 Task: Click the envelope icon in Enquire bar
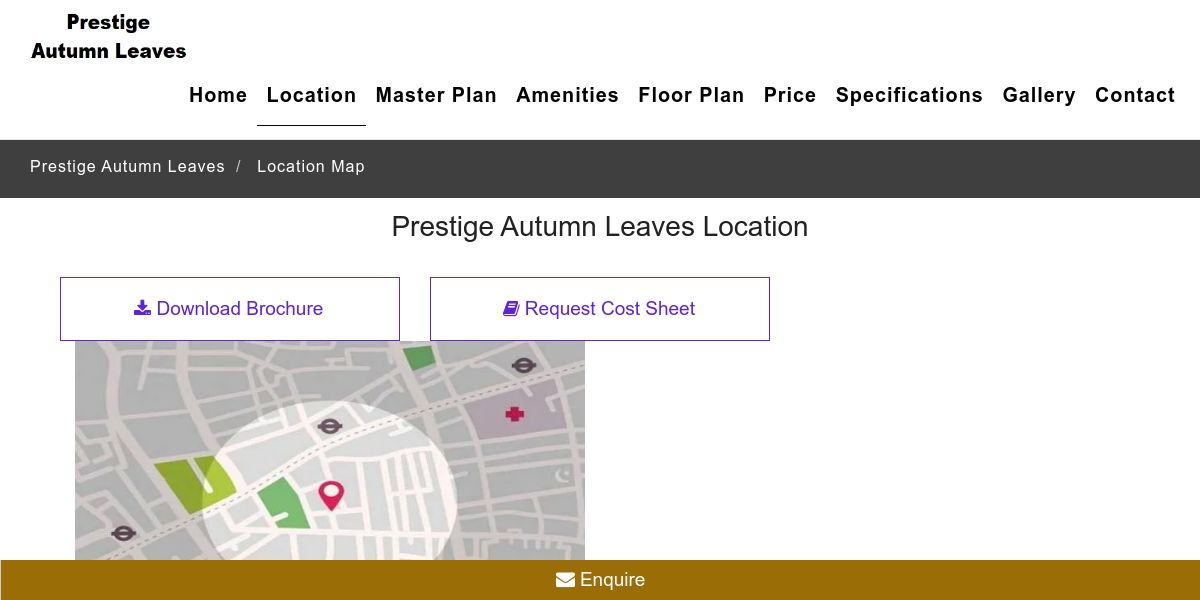point(565,580)
